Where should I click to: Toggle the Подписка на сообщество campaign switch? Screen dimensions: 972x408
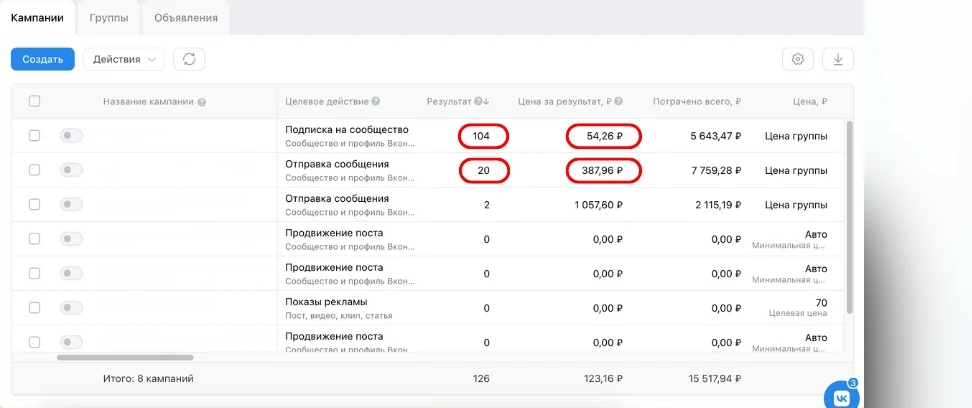click(x=71, y=136)
